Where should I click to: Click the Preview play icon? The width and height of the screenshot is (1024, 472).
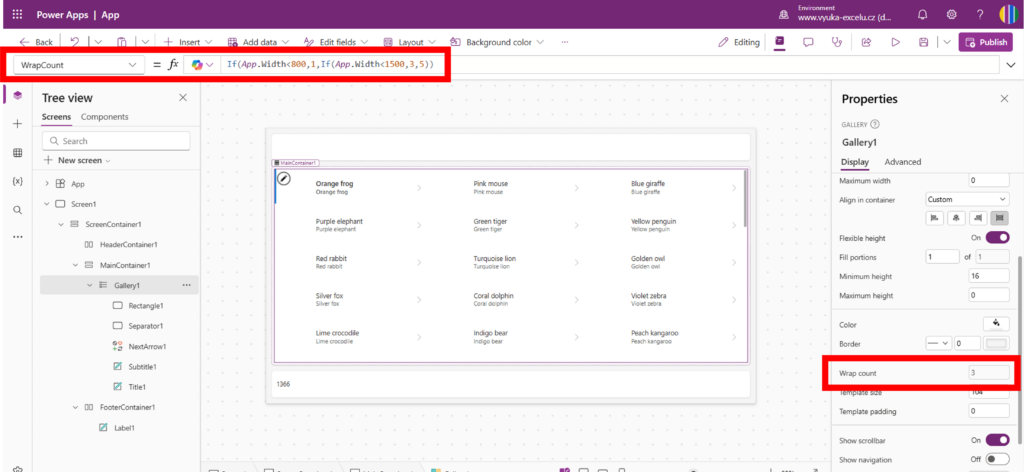(895, 42)
